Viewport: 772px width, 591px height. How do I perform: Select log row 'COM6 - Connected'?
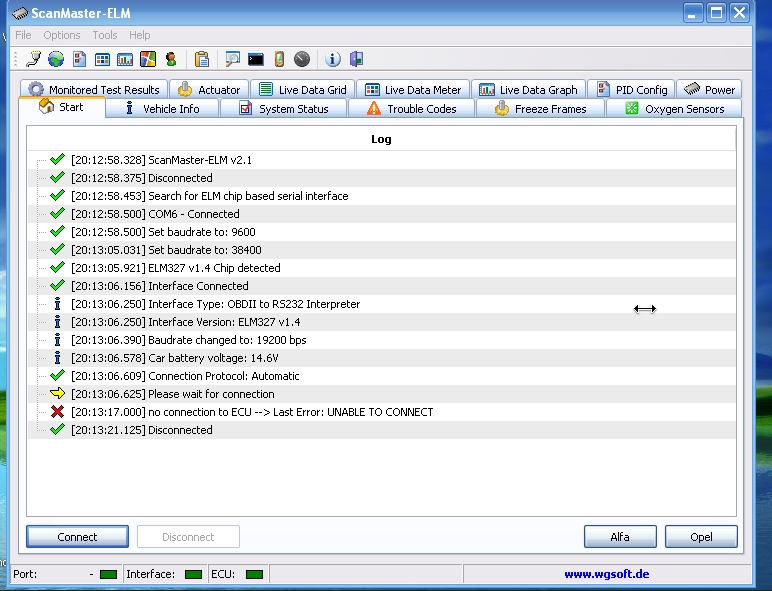click(382, 214)
